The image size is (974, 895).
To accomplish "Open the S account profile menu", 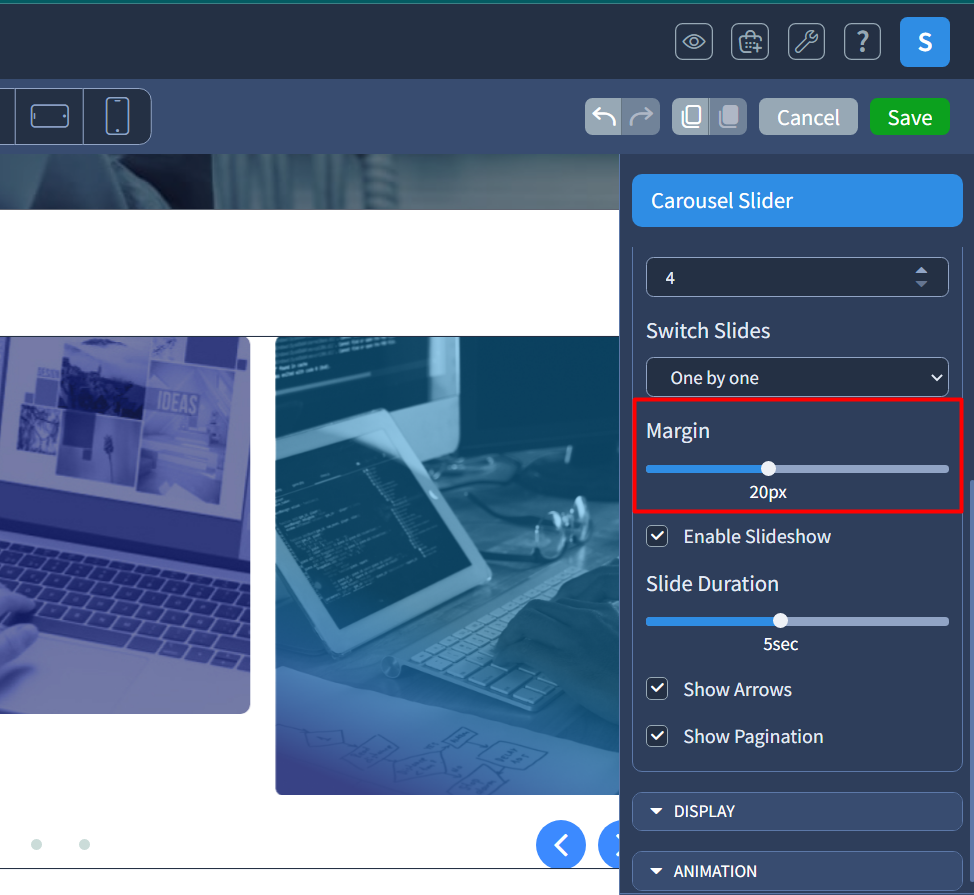I will [x=924, y=41].
